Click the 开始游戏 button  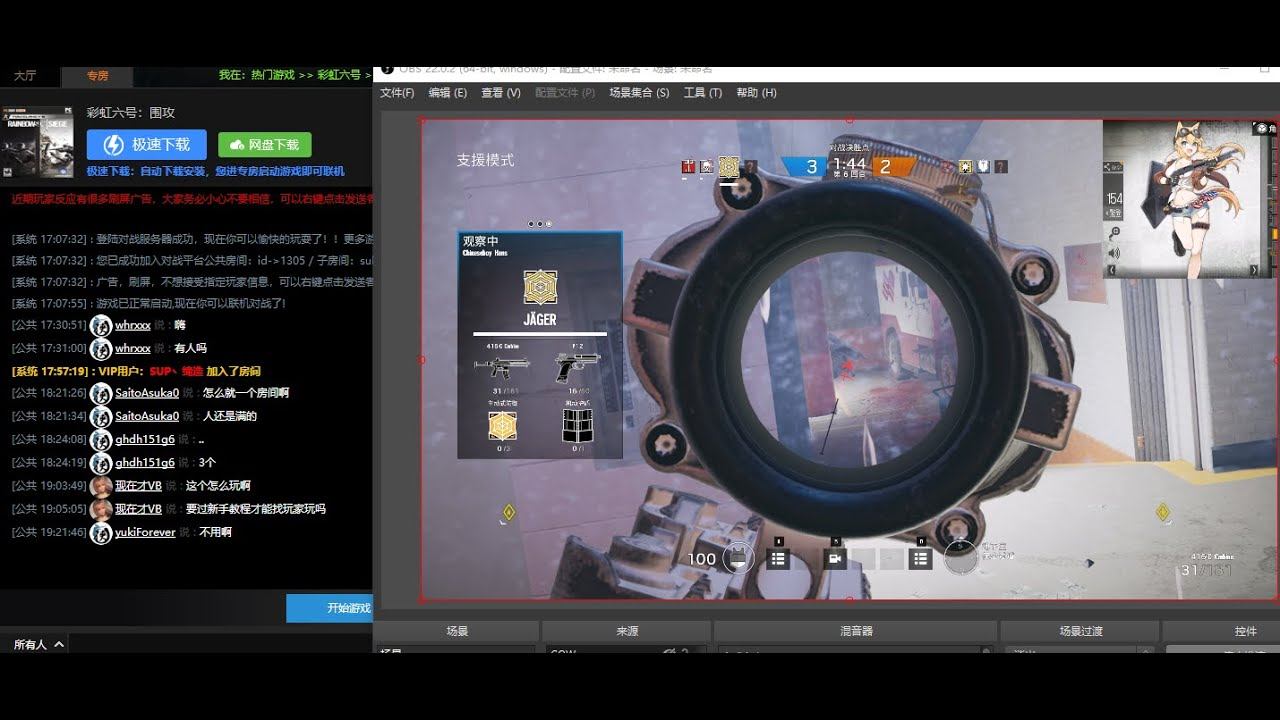point(329,608)
